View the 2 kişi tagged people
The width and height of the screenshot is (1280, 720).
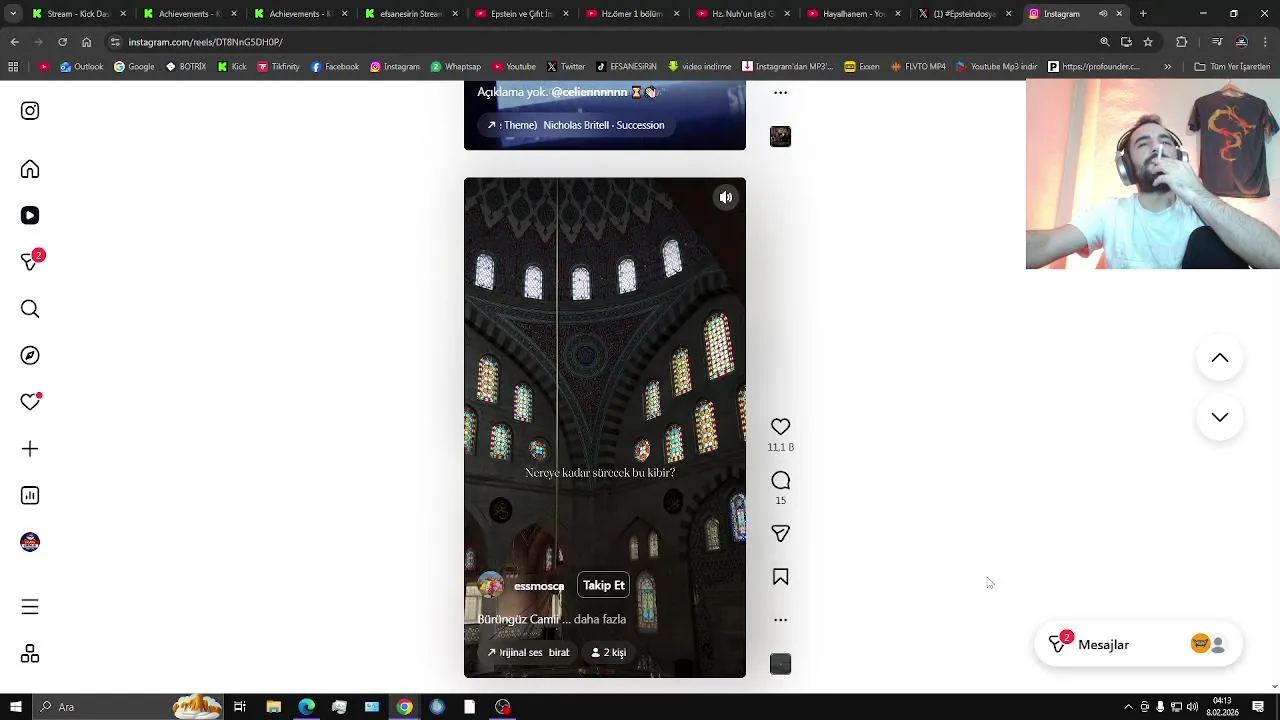[608, 653]
